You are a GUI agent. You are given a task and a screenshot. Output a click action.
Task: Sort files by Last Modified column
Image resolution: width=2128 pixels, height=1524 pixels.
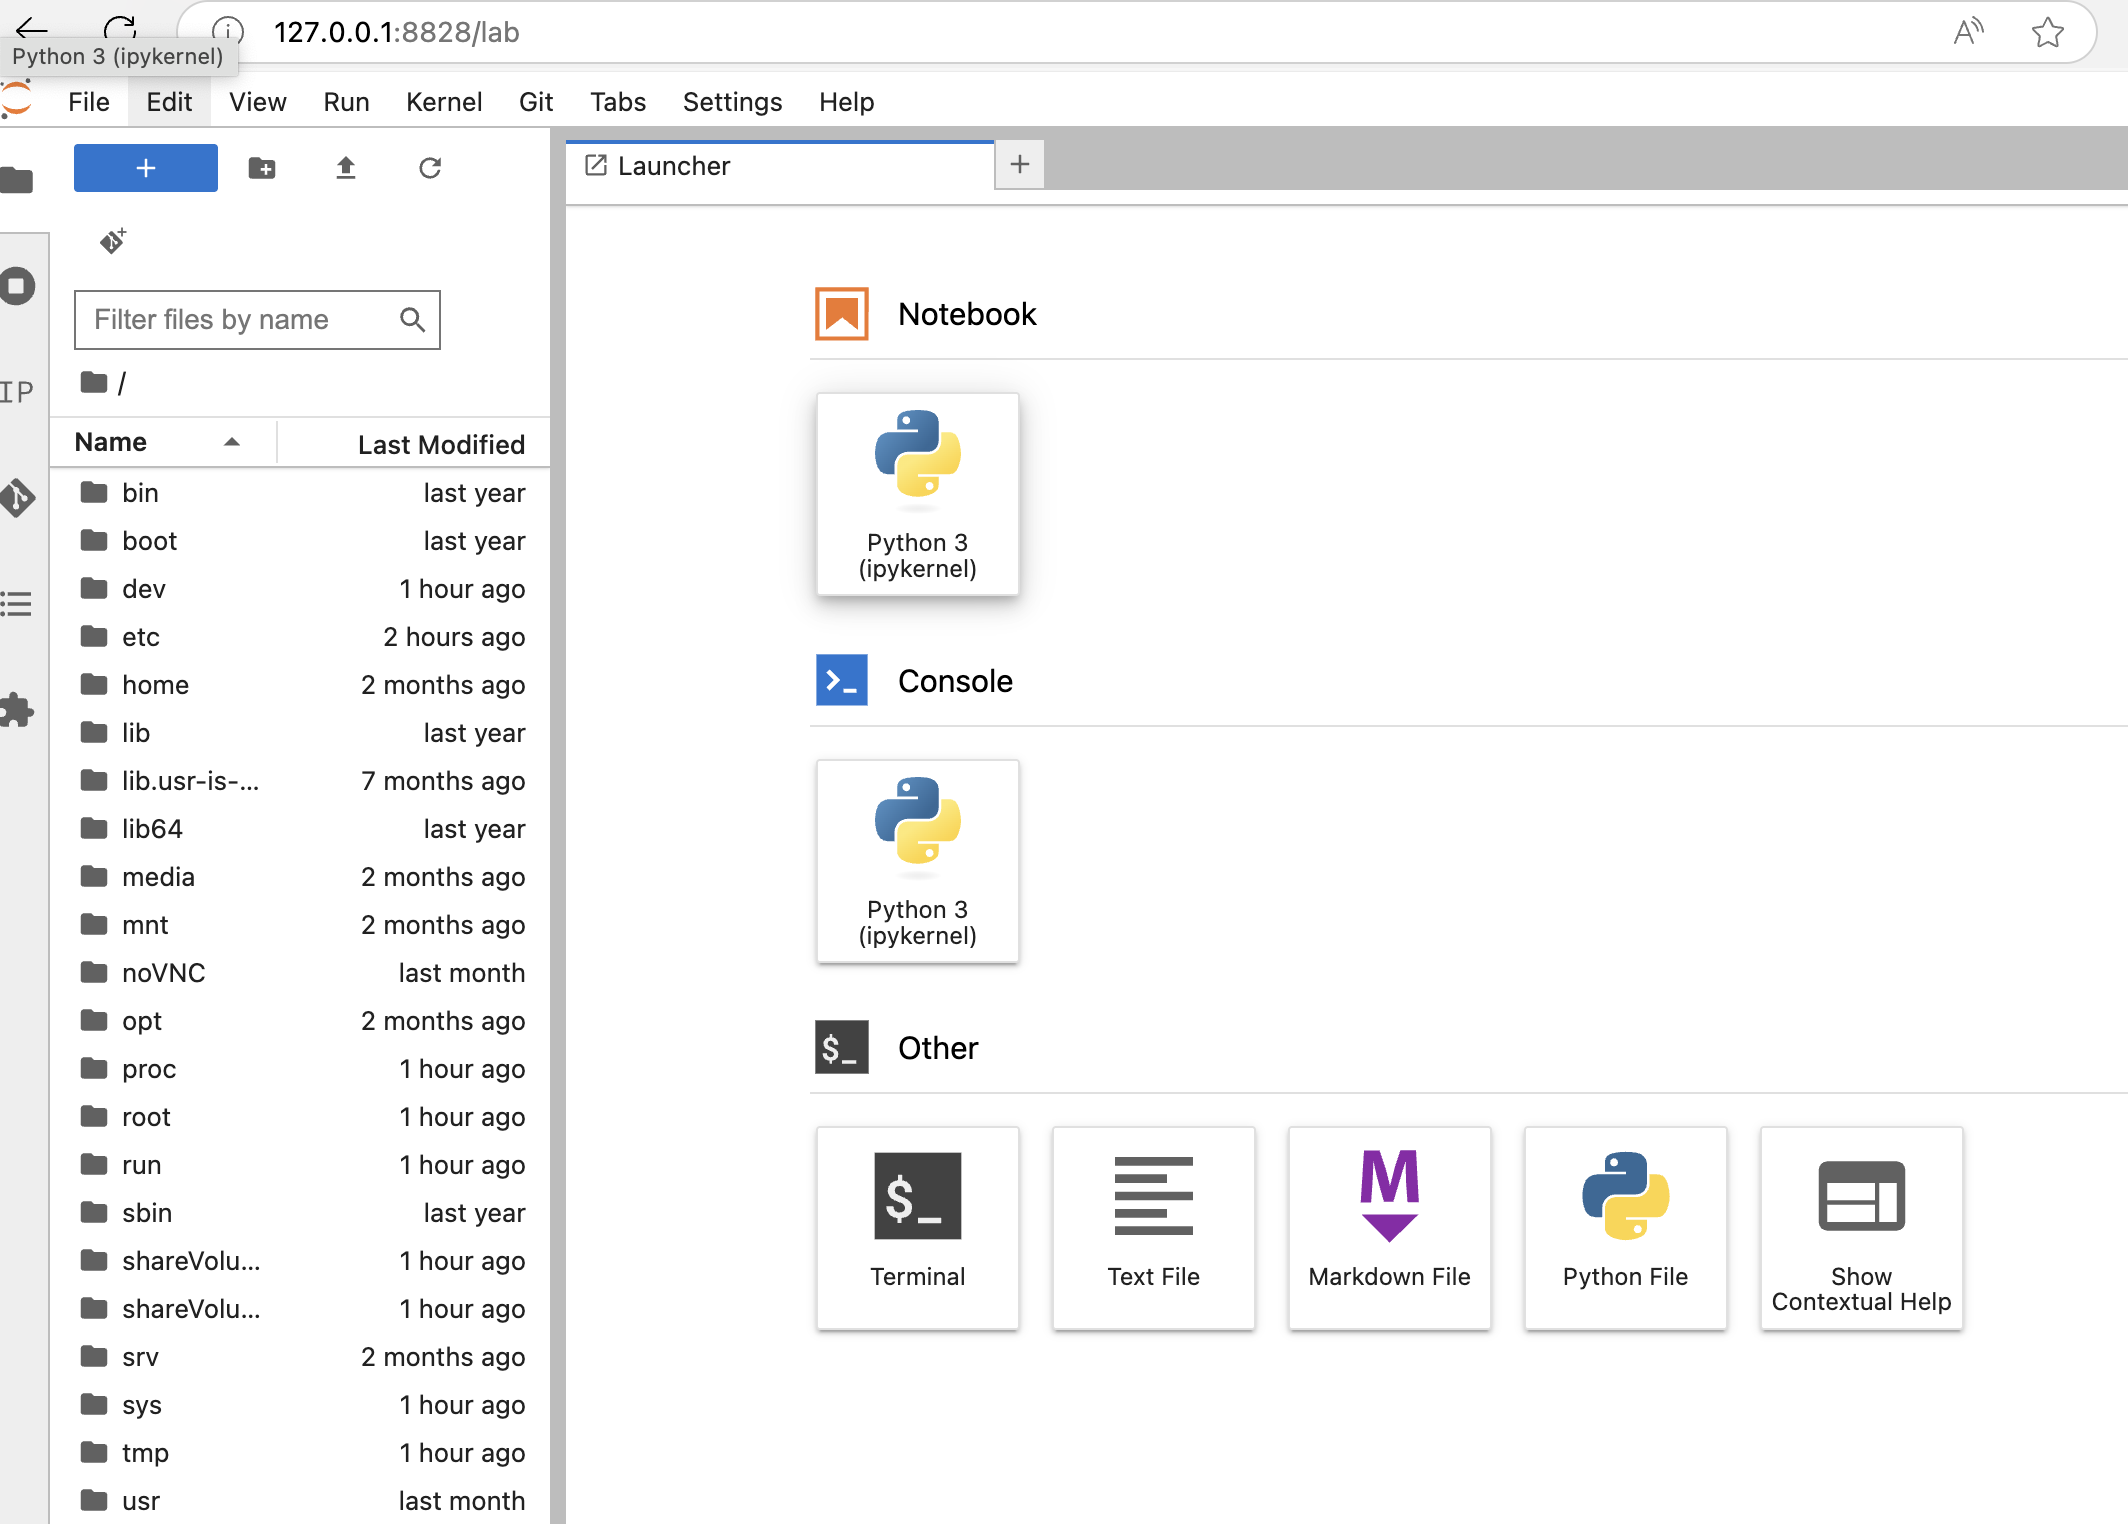tap(413, 444)
